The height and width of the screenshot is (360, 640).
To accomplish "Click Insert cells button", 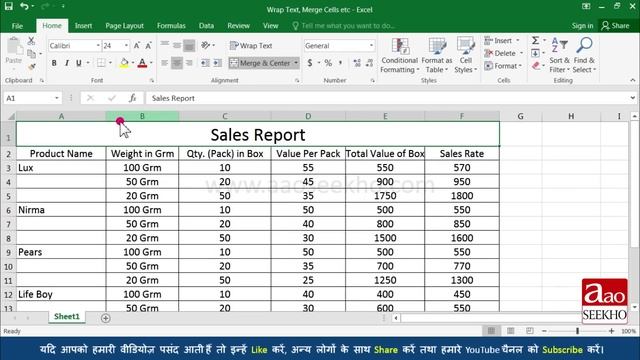I will click(x=502, y=40).
